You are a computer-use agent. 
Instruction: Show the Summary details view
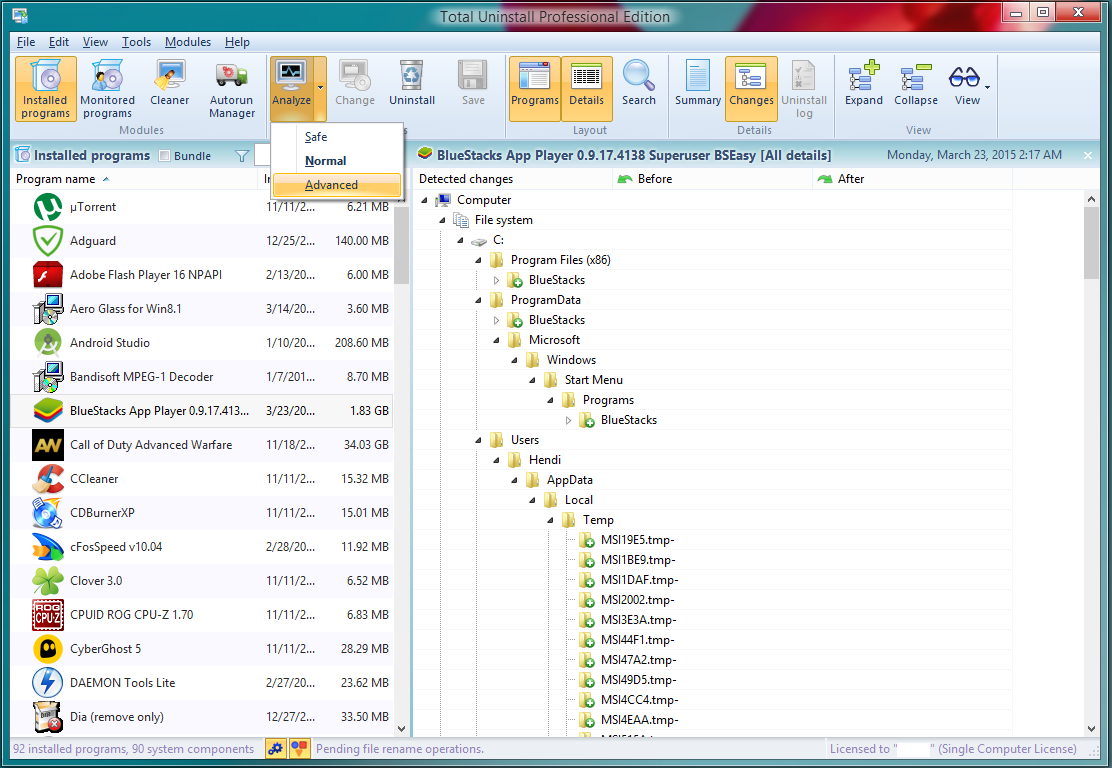coord(698,84)
